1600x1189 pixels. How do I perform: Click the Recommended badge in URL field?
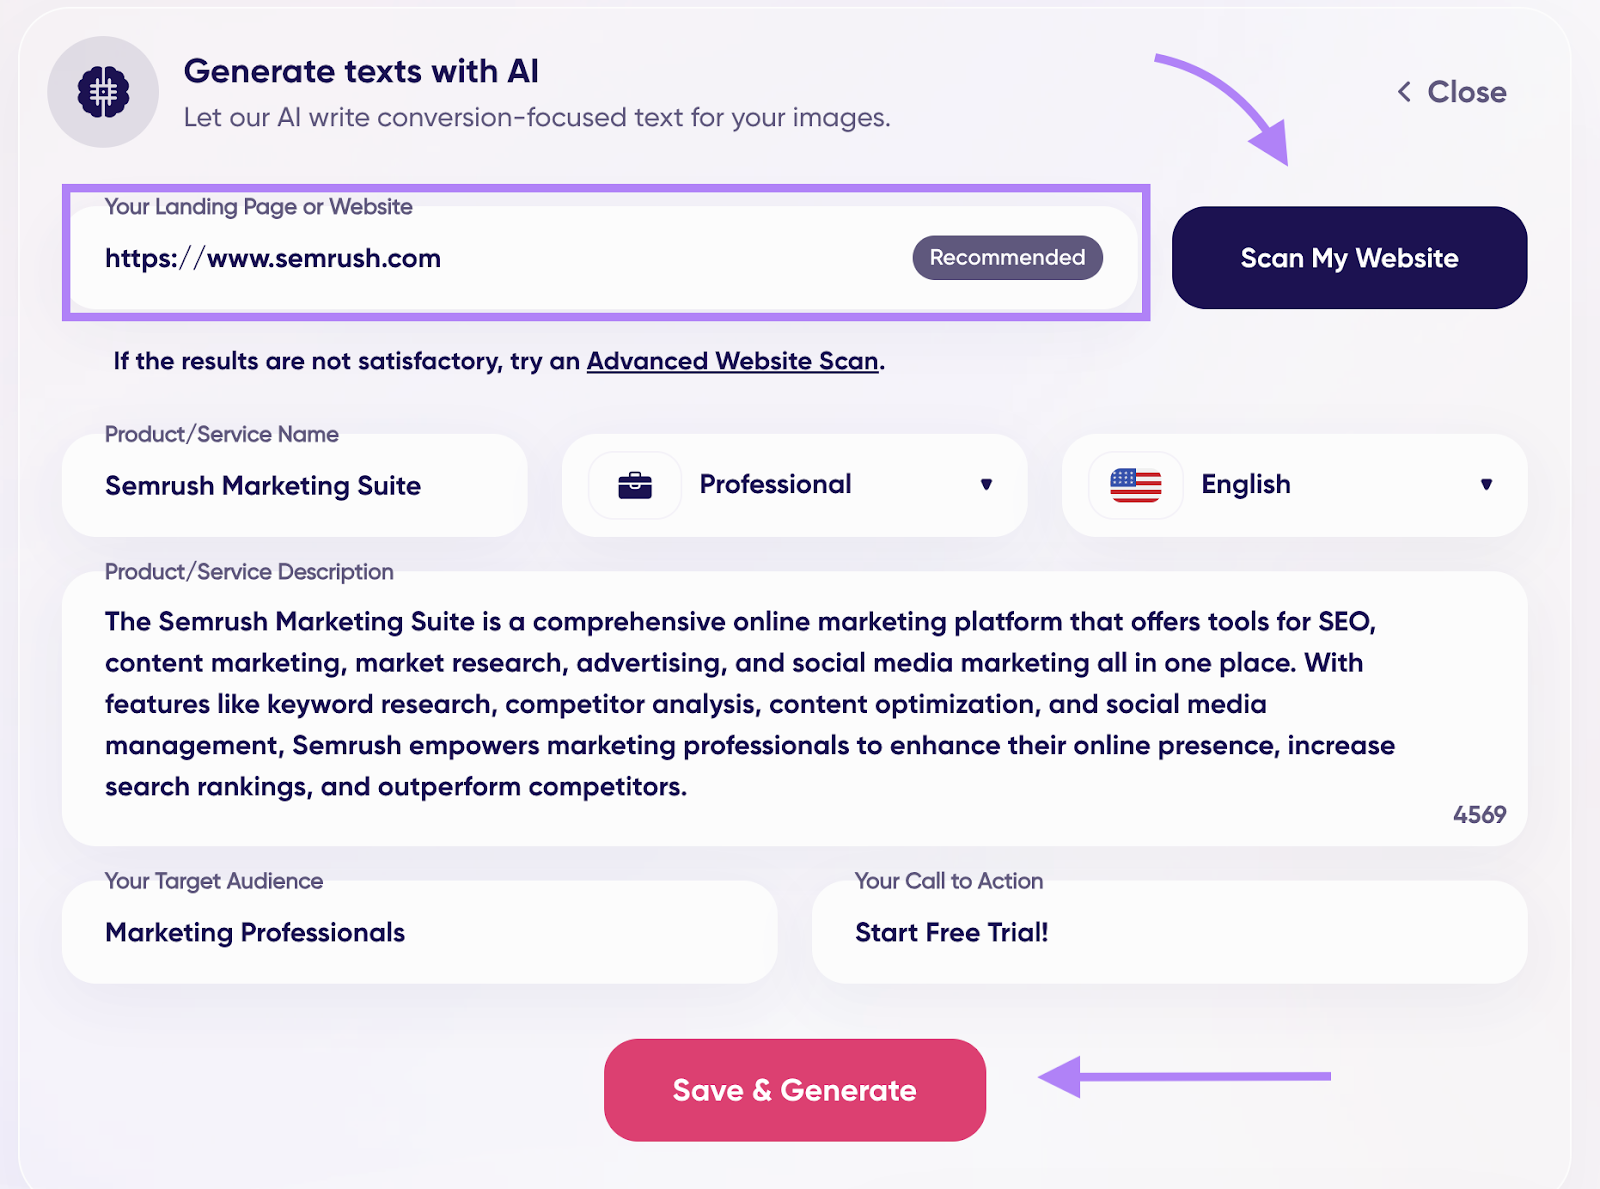tap(1007, 258)
